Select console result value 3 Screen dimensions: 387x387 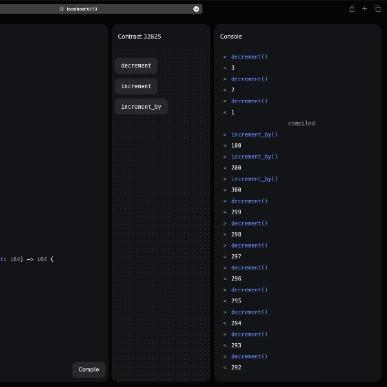coord(233,68)
